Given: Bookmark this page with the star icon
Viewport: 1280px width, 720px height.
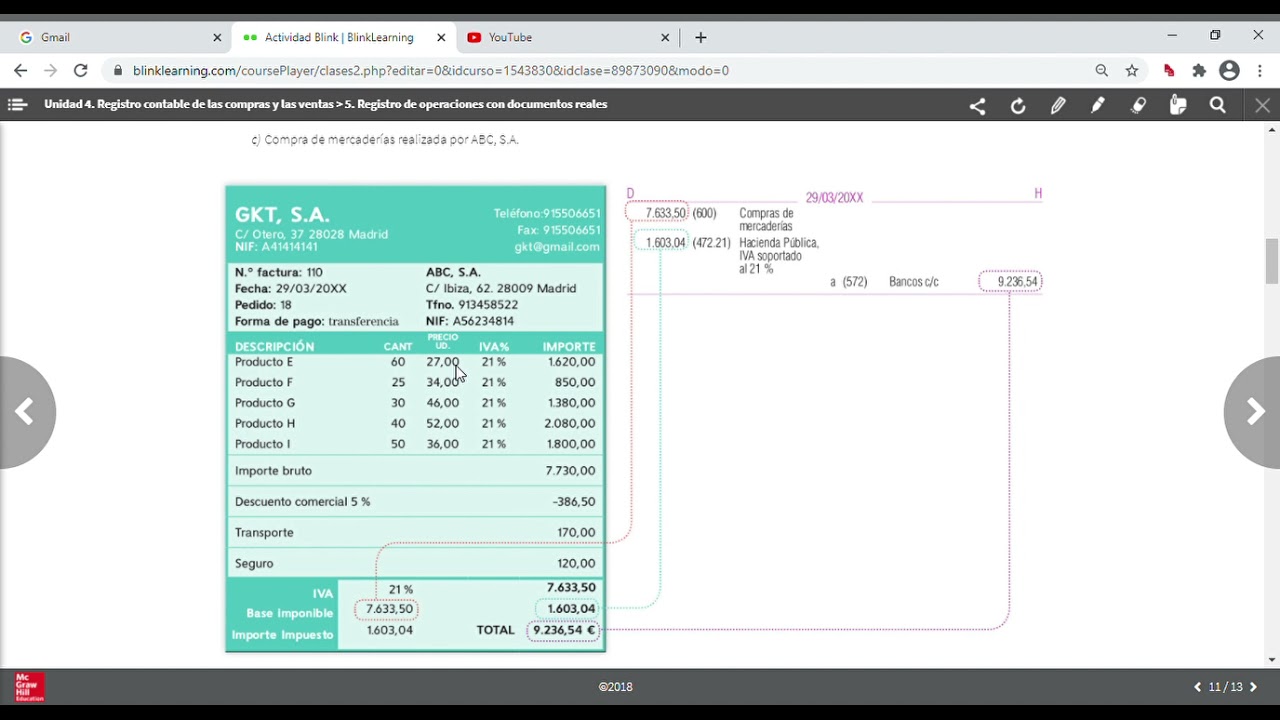Looking at the screenshot, I should tap(1132, 71).
